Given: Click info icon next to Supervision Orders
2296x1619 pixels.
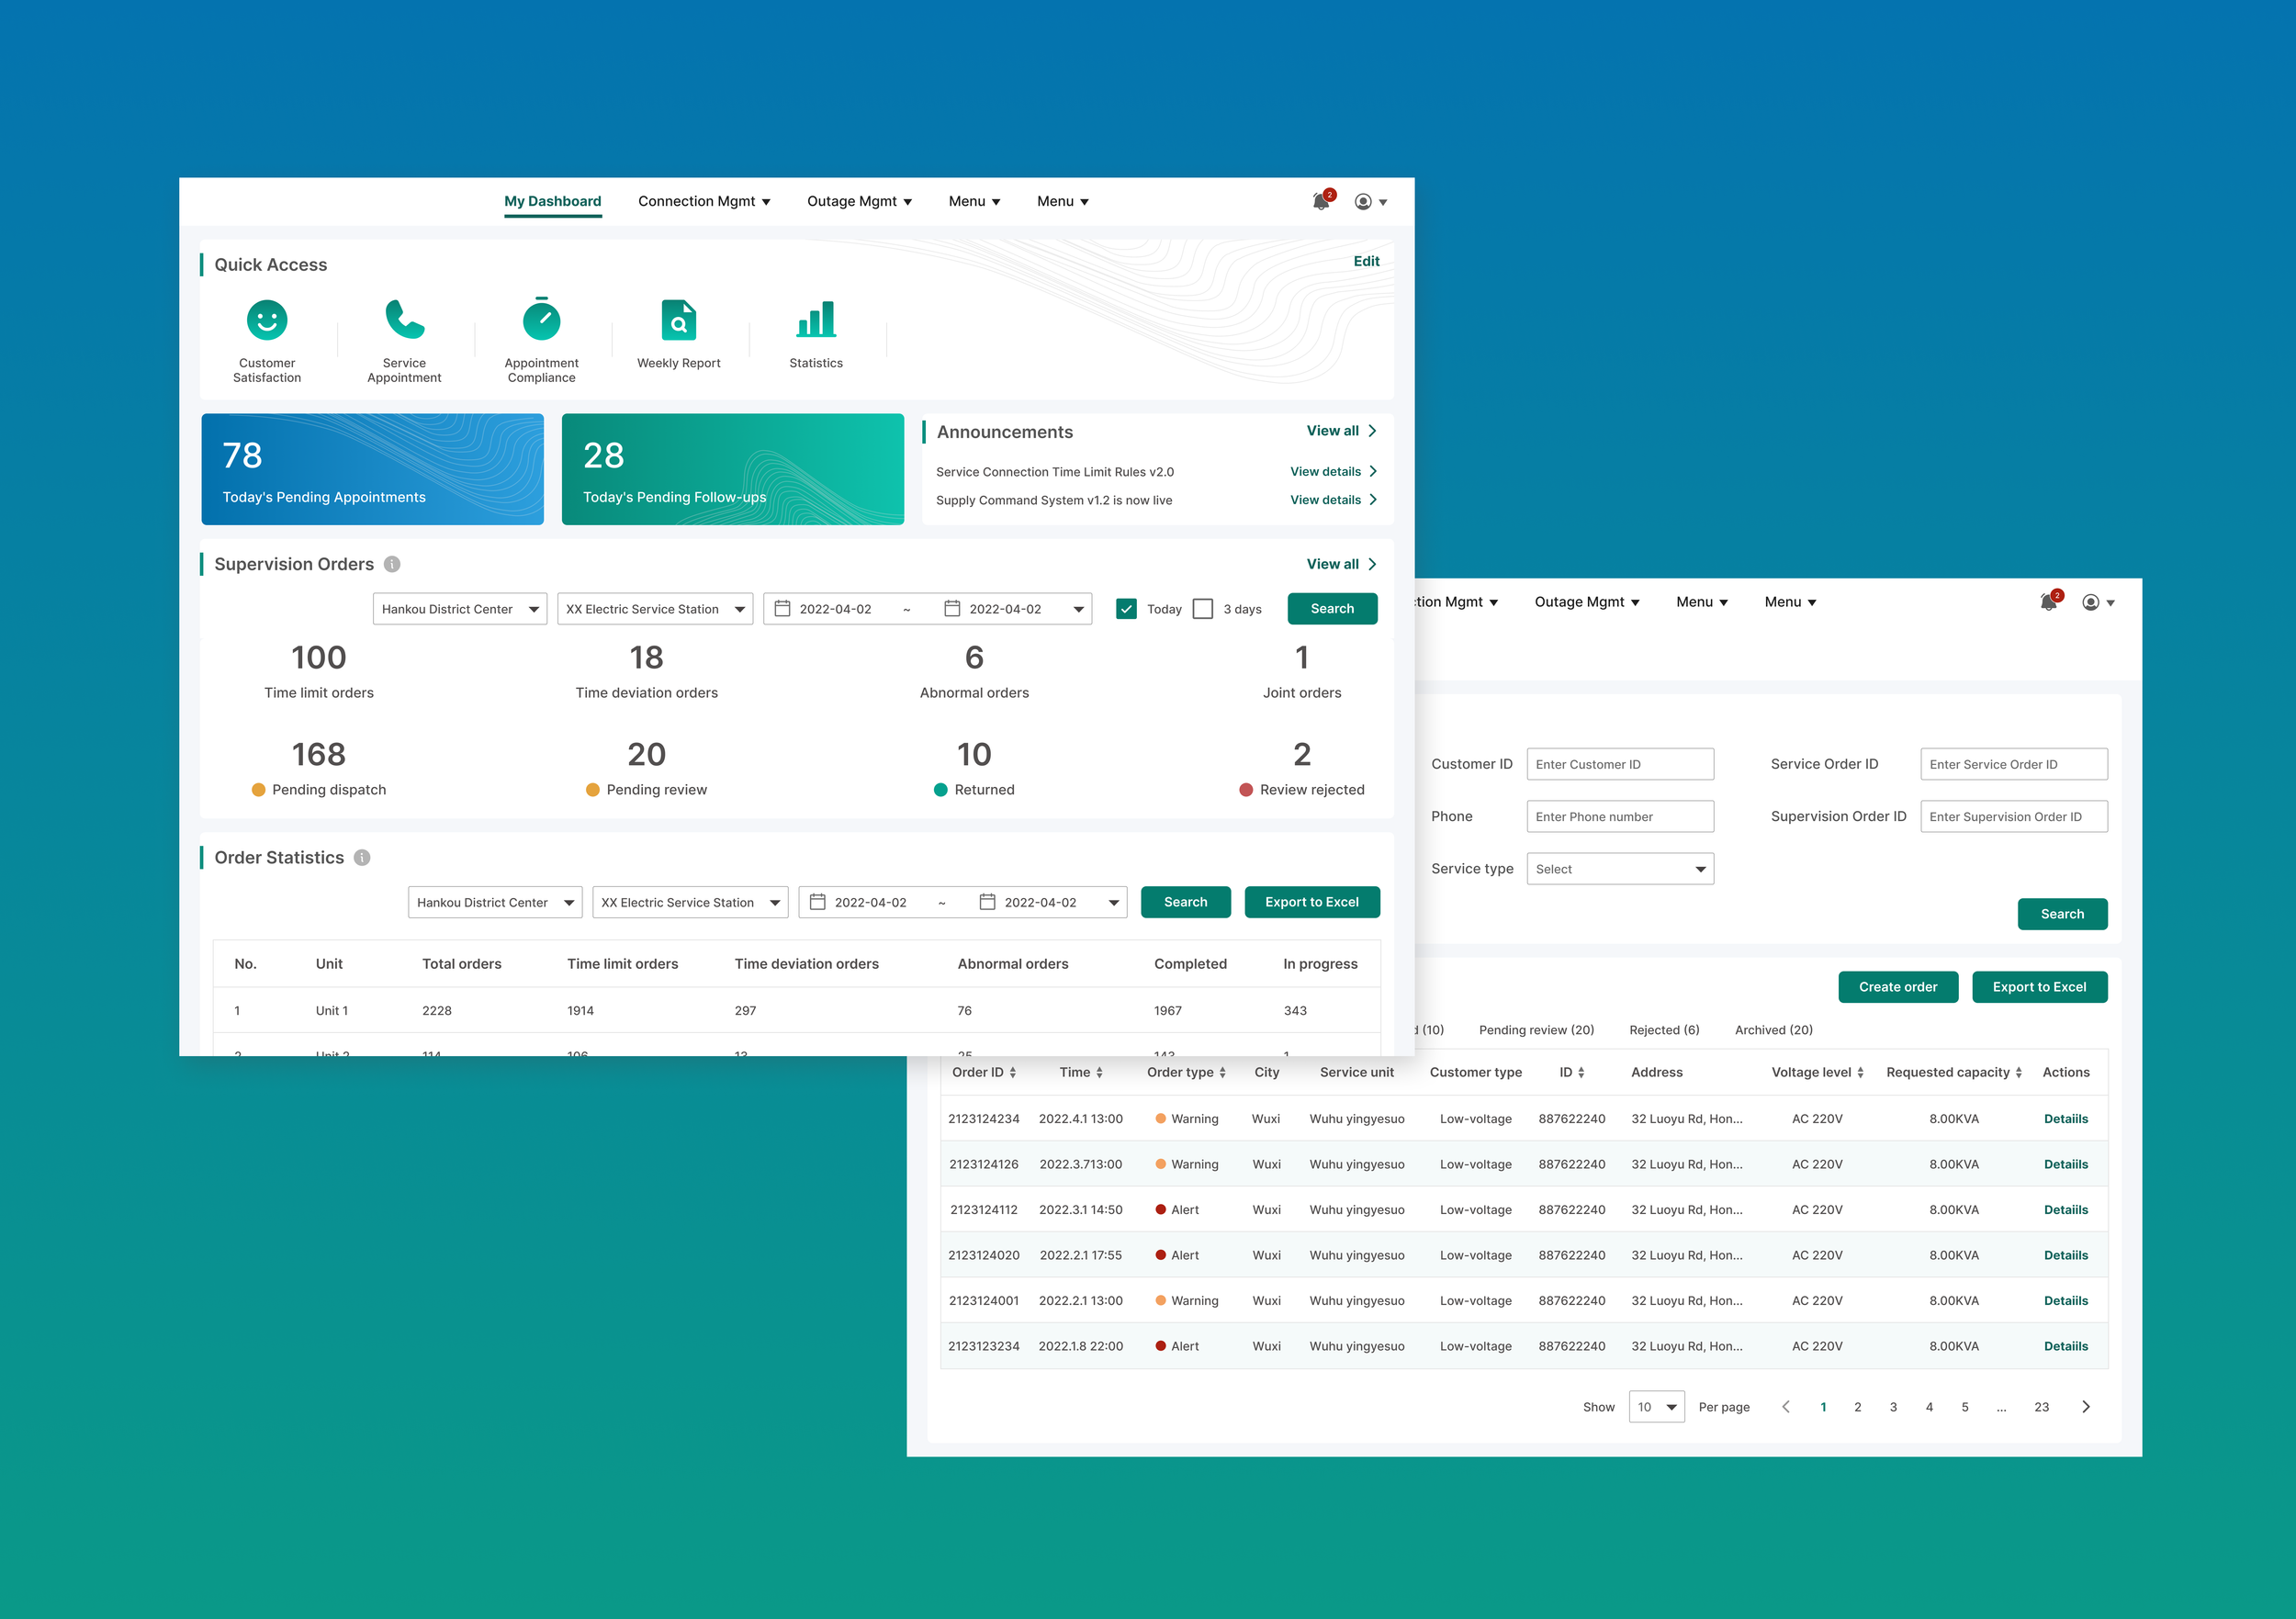Looking at the screenshot, I should [x=392, y=564].
